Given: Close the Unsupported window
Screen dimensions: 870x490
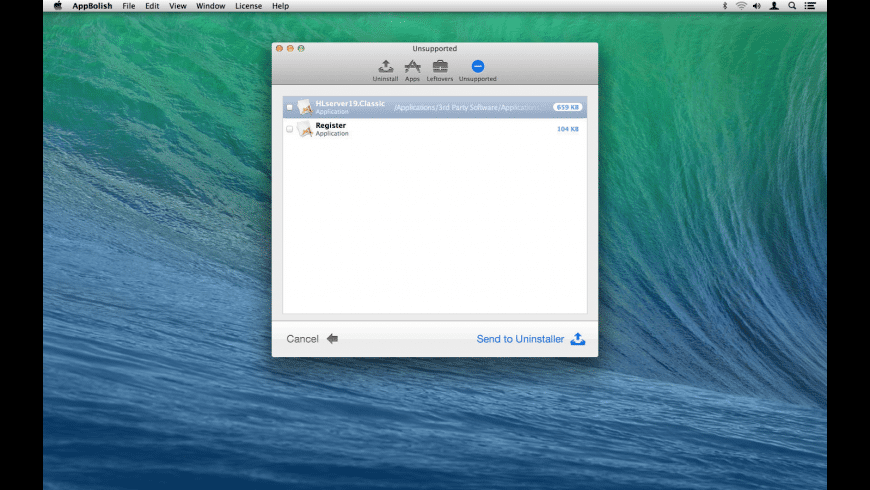Looking at the screenshot, I should tap(280, 48).
